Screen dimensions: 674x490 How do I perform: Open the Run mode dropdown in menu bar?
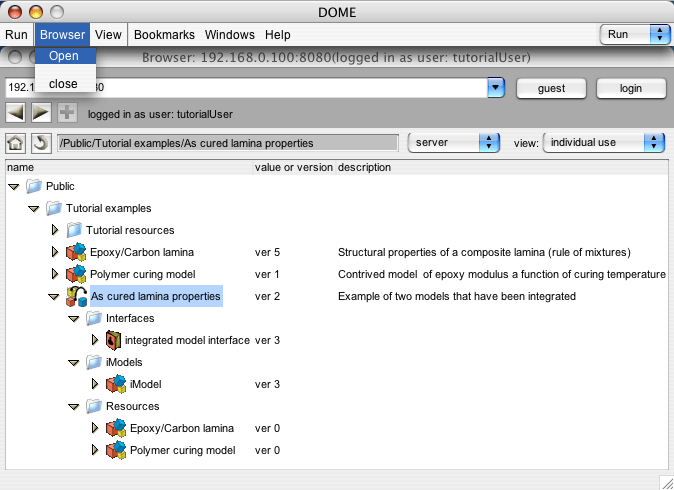[635, 34]
